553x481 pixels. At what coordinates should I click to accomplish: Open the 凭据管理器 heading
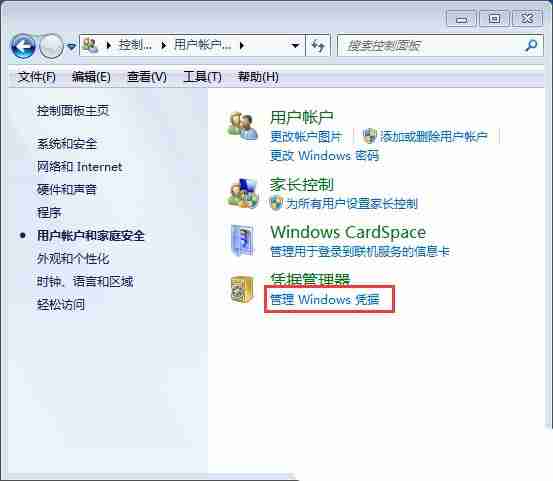click(x=310, y=279)
